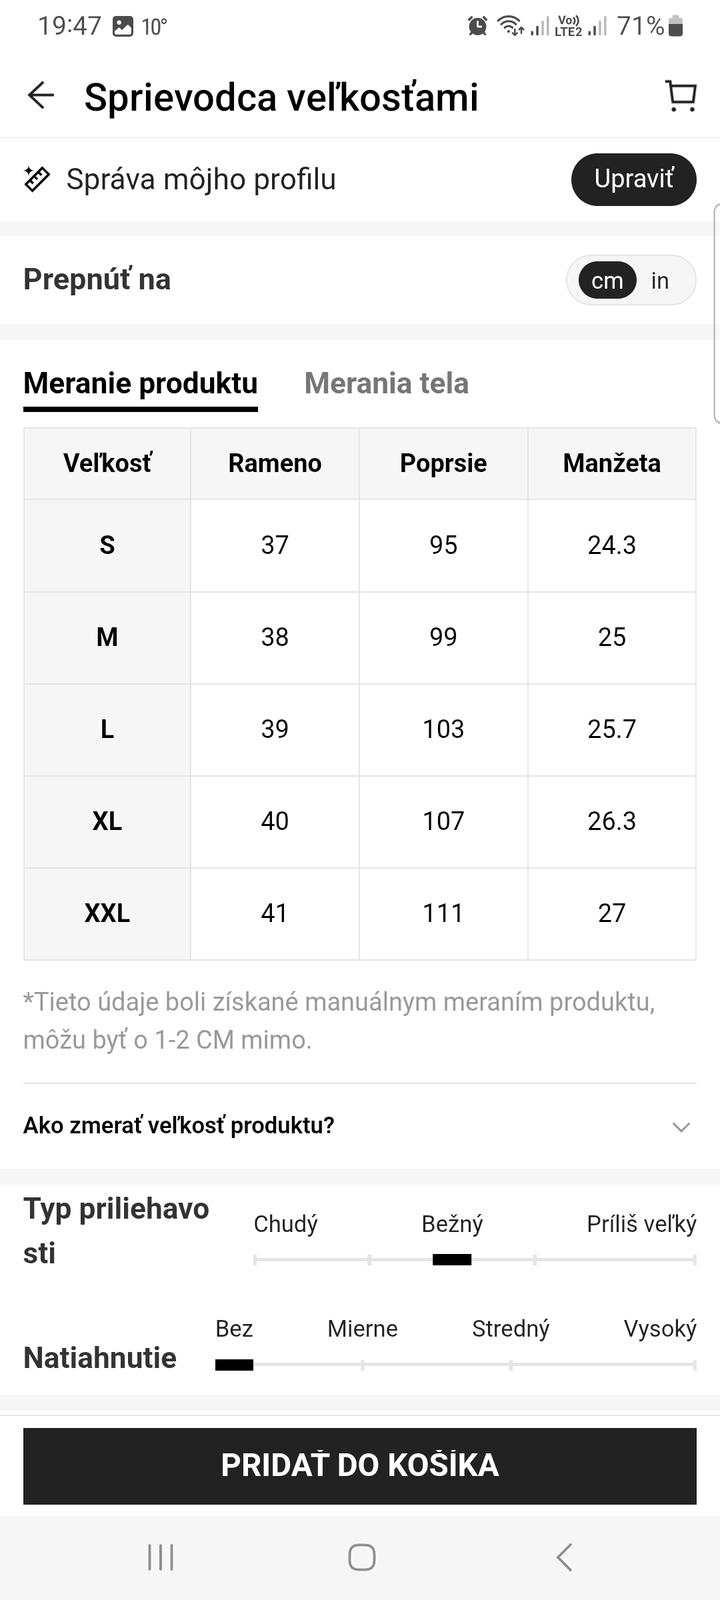Screen dimensions: 720x1600
Task: Switch units to cm
Action: tap(607, 281)
